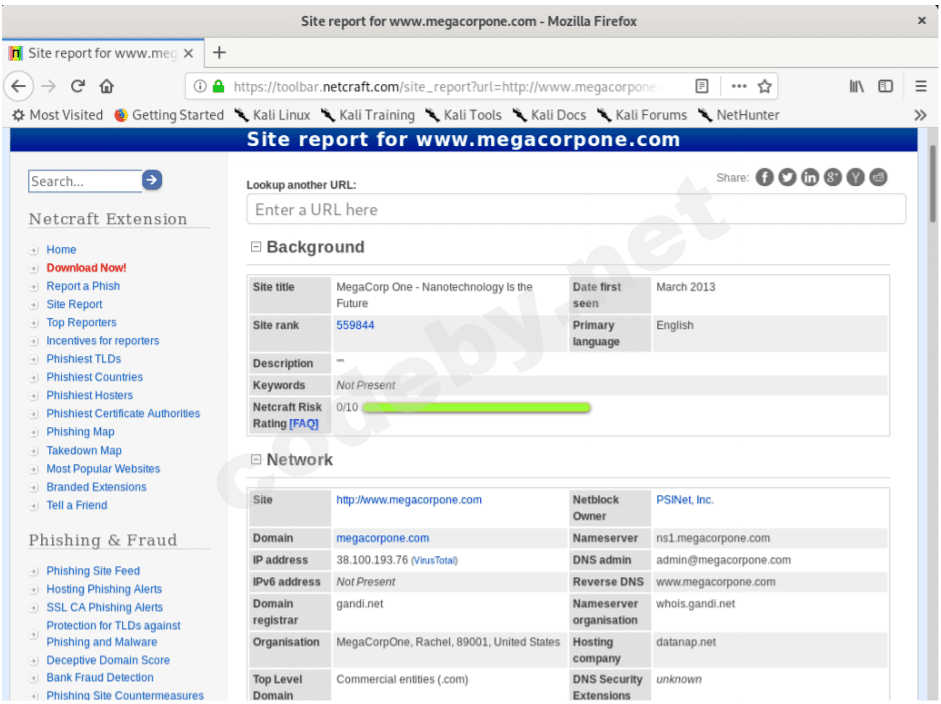Click the Firefox icon beside Getting Started

[121, 115]
